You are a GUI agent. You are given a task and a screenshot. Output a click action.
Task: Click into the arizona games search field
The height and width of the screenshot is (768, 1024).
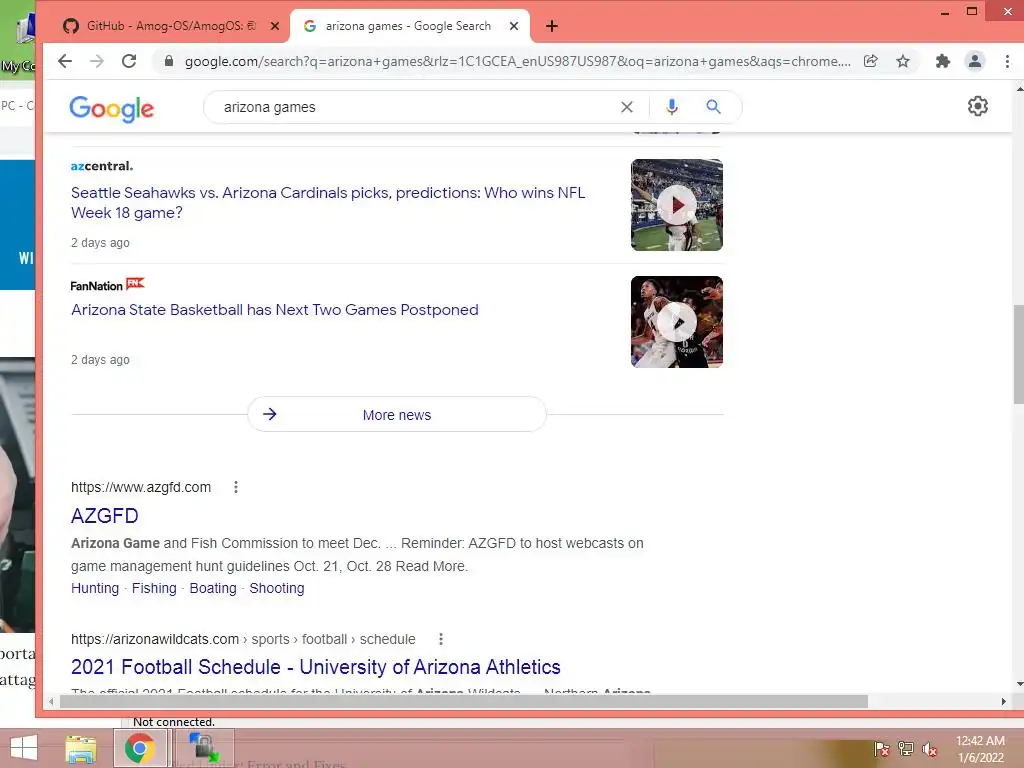(x=418, y=107)
